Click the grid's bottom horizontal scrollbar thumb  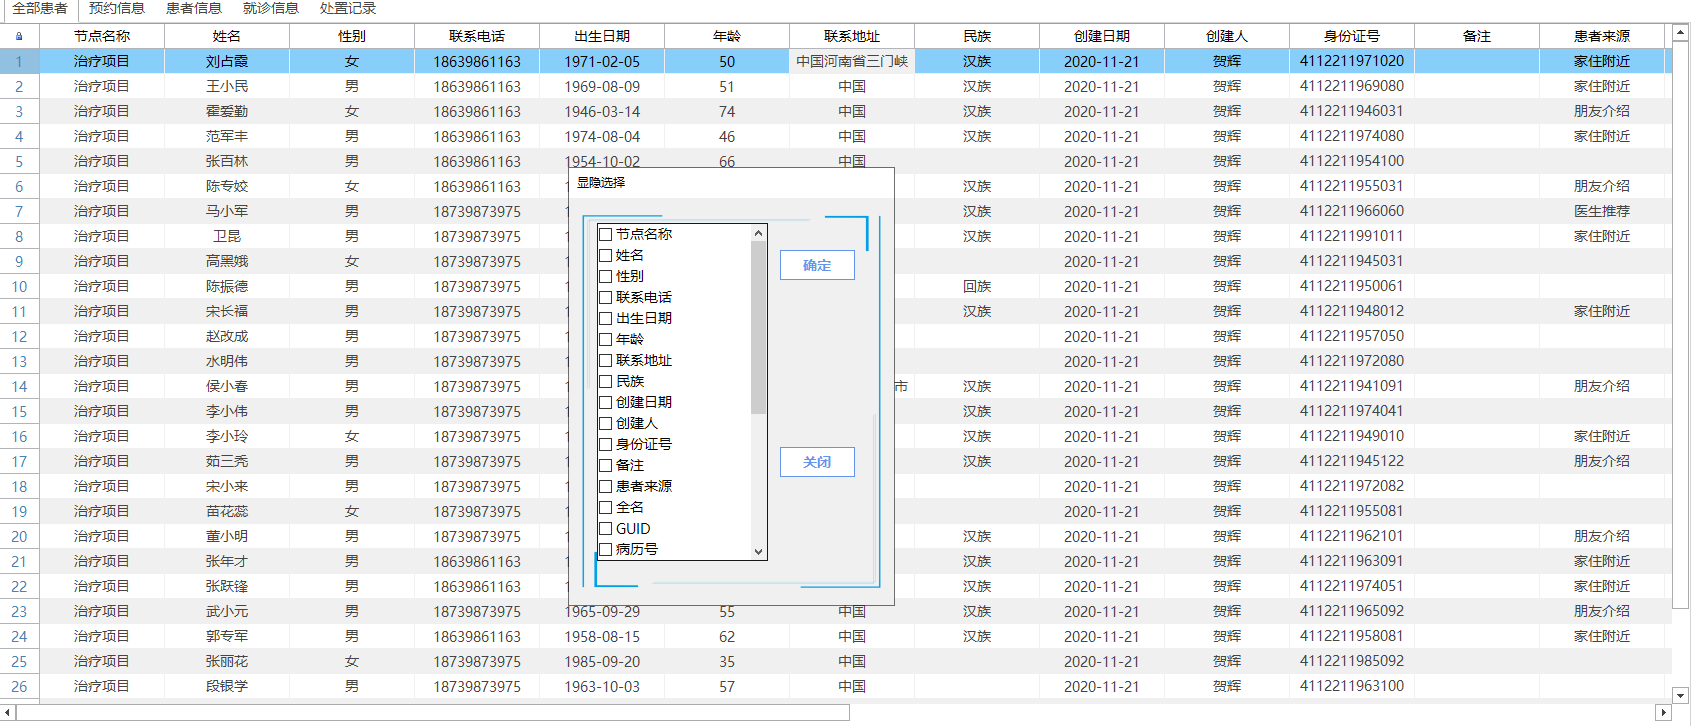tap(430, 713)
